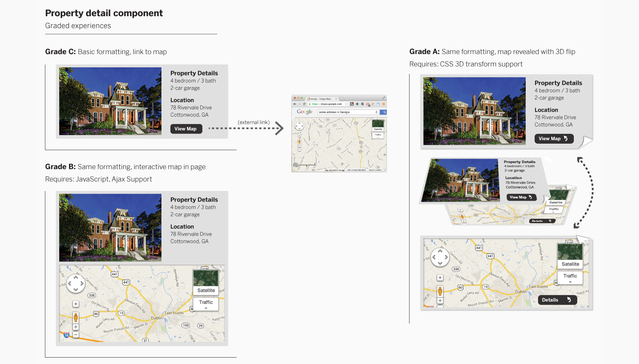Expand the Traffic dropdown in Grade A map
This screenshot has height=364, width=639.
[570, 277]
